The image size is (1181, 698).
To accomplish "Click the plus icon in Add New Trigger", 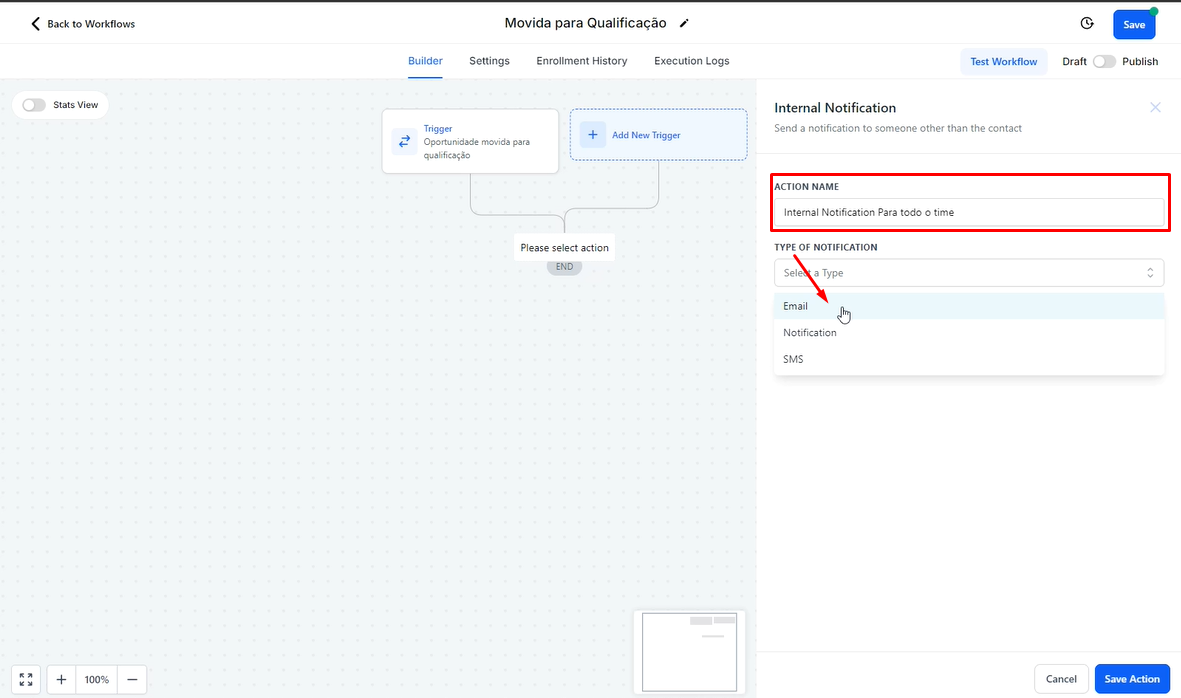I will coord(593,135).
